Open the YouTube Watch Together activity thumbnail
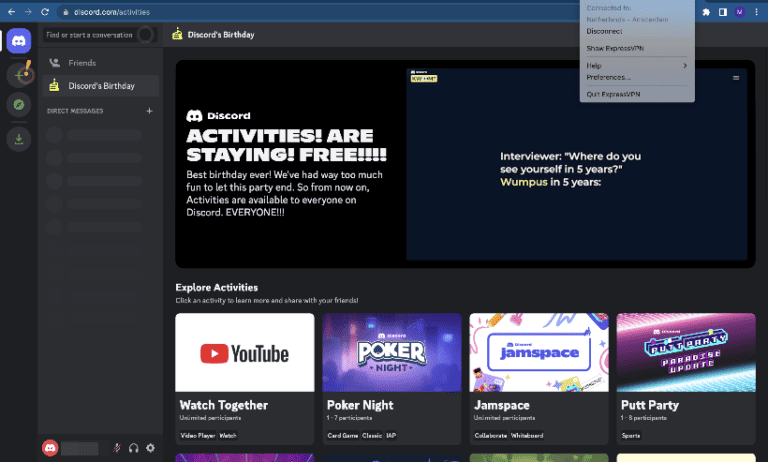This screenshot has height=462, width=768. click(244, 352)
